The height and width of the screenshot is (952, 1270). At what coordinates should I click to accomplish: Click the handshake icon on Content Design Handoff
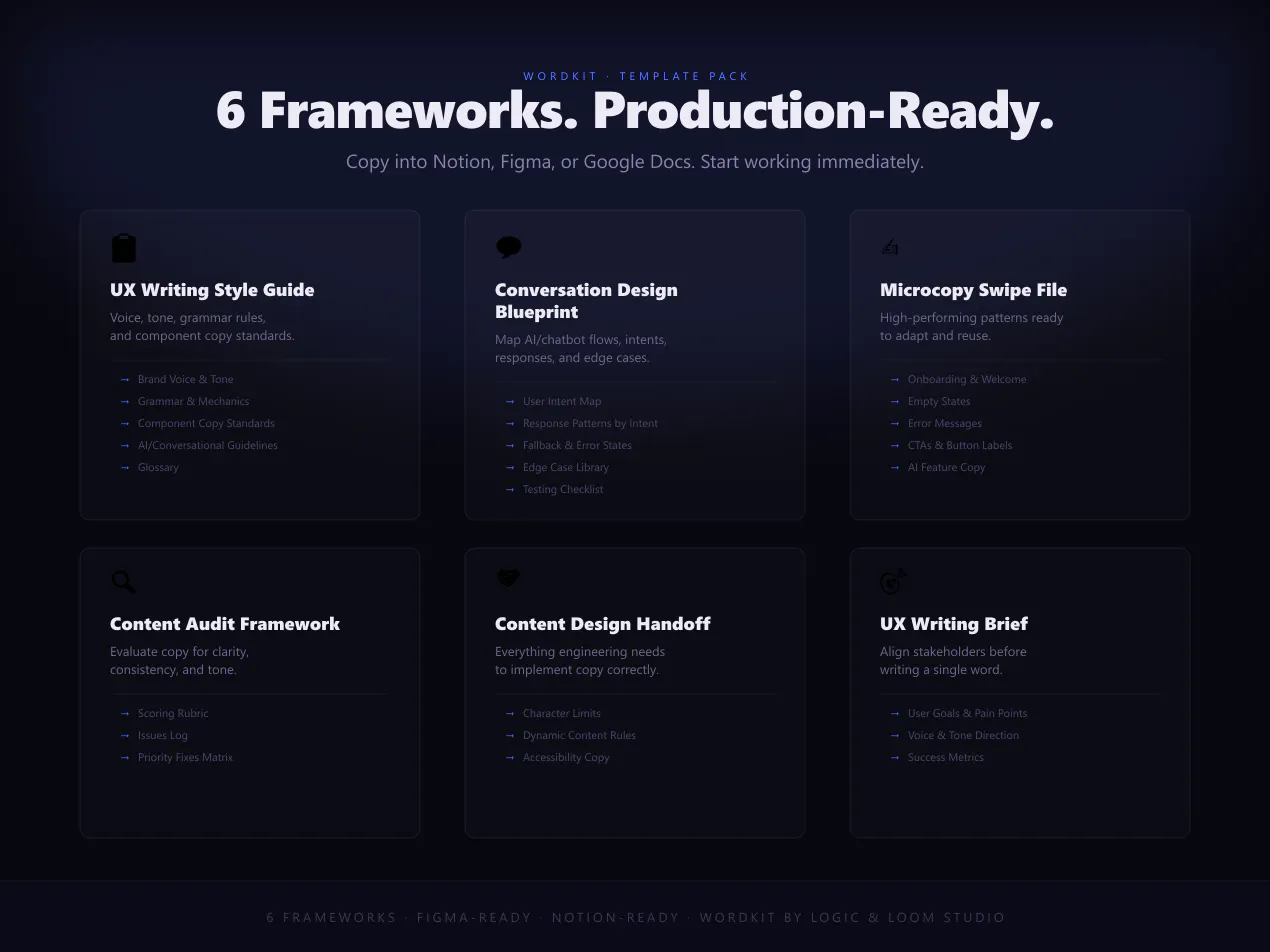508,578
